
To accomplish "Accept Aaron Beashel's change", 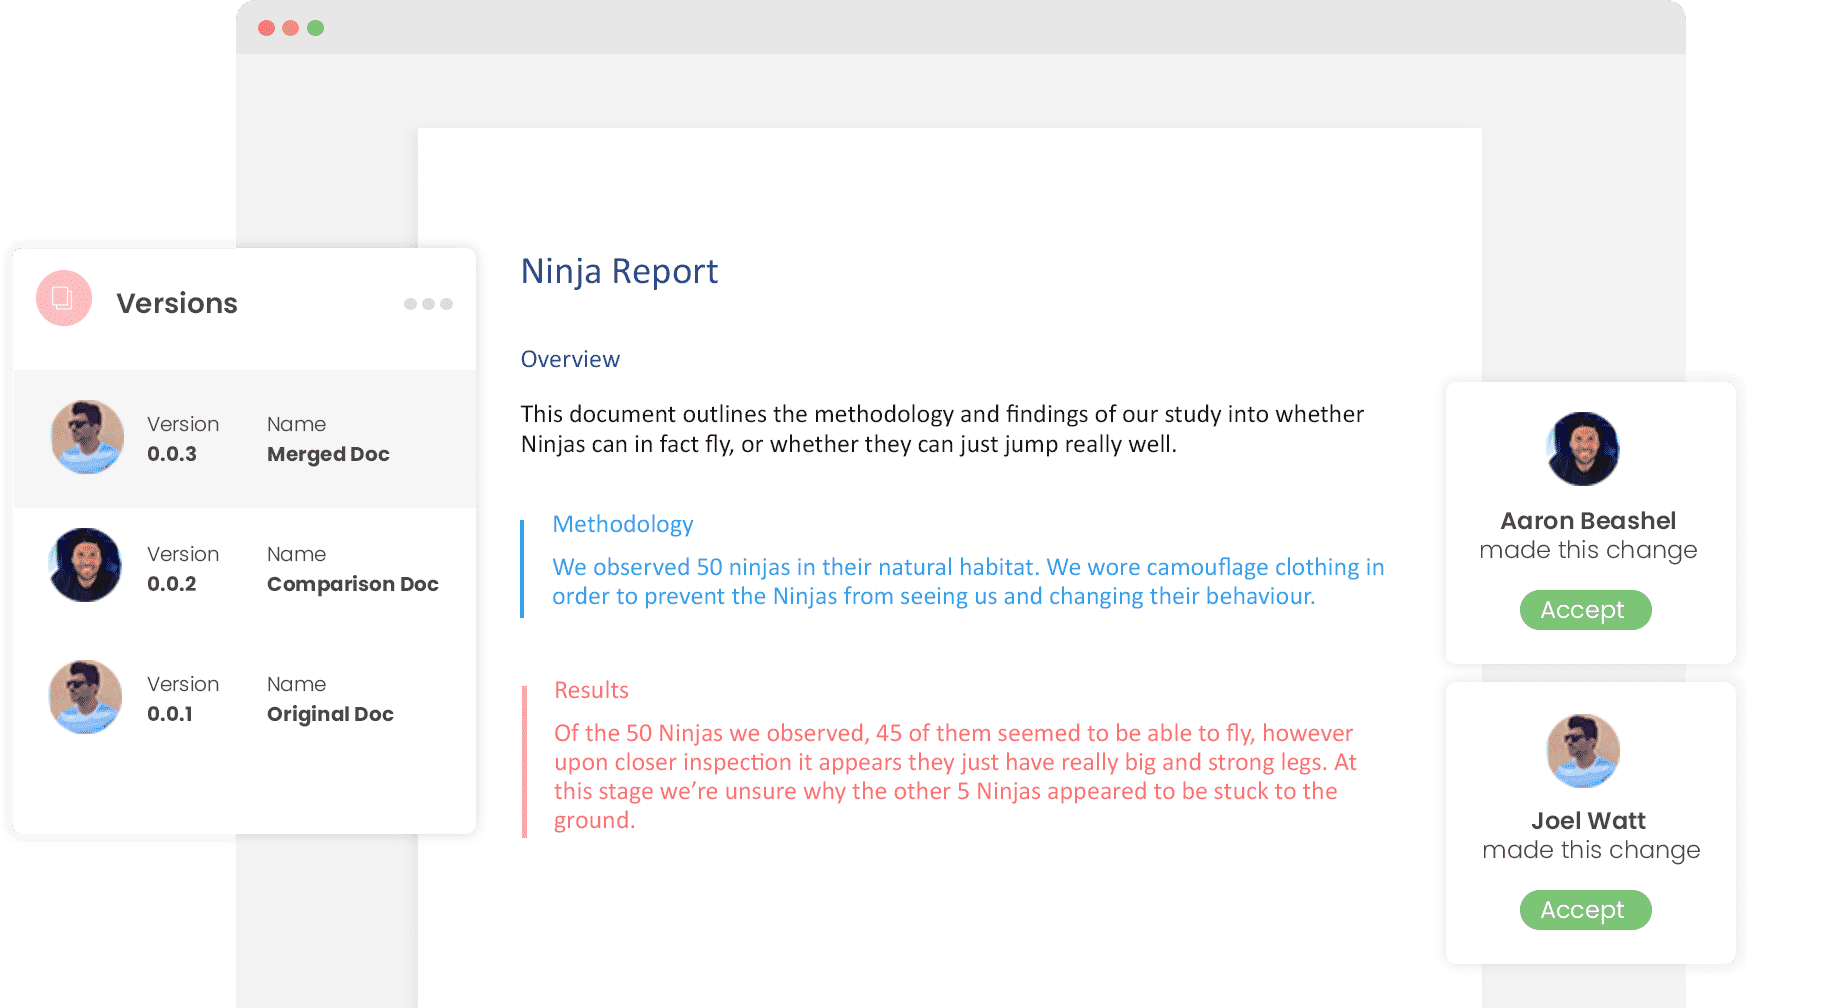I will 1585,610.
